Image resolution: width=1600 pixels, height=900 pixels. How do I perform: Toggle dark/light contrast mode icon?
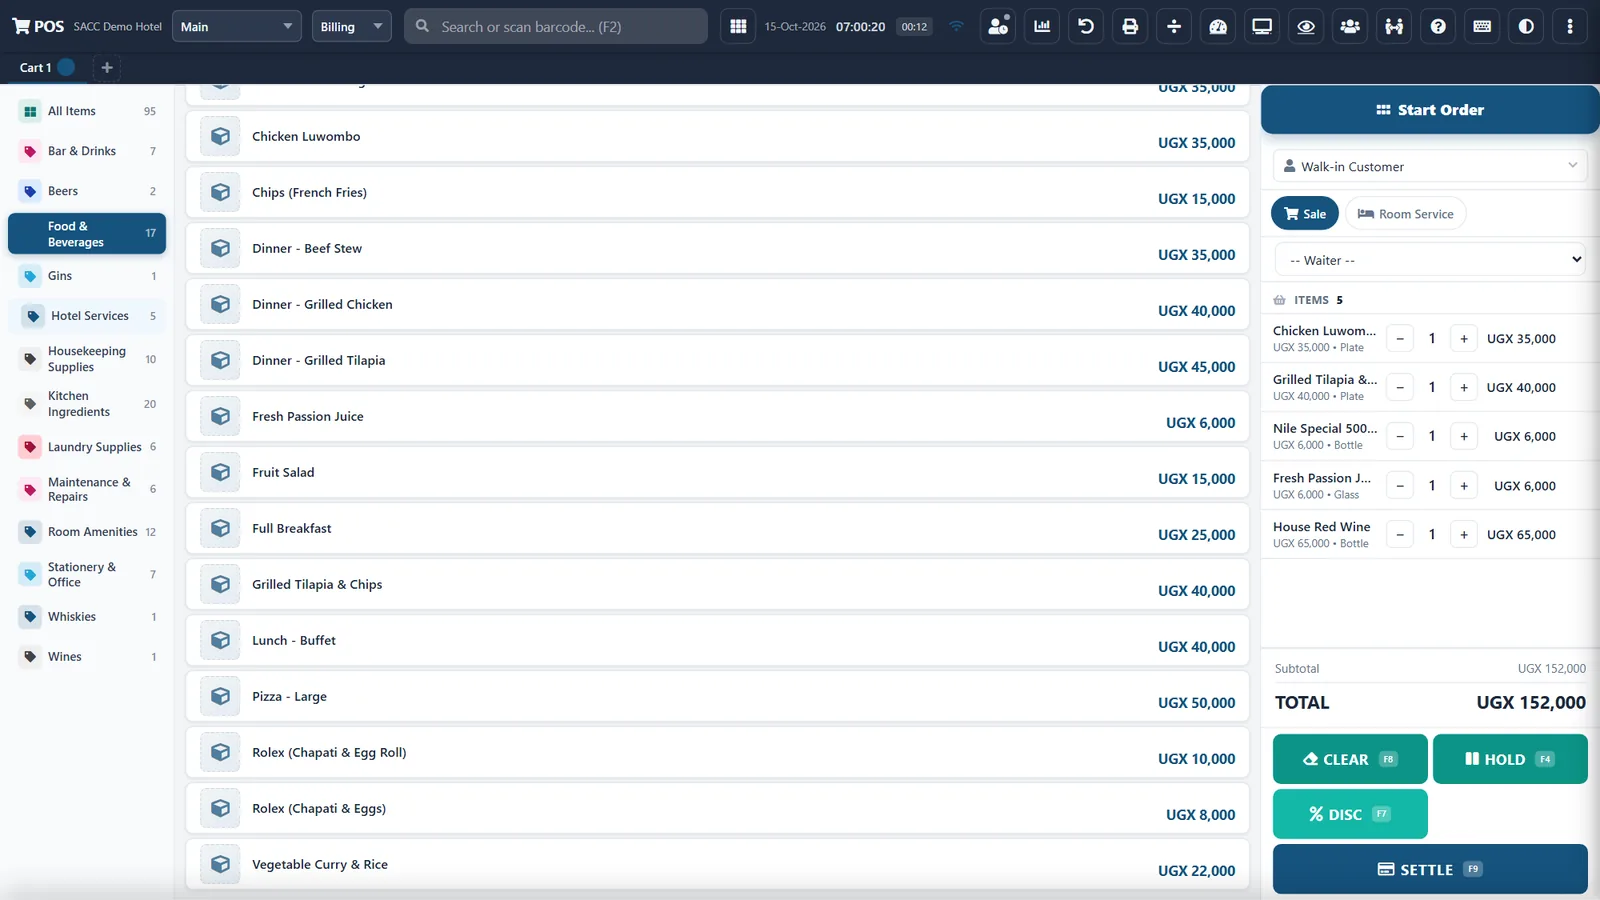(1526, 27)
